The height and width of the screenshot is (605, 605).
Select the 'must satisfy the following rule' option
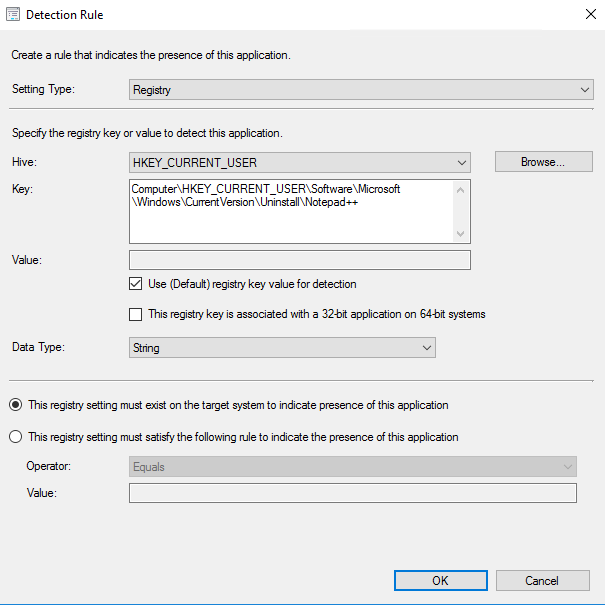click(x=16, y=437)
